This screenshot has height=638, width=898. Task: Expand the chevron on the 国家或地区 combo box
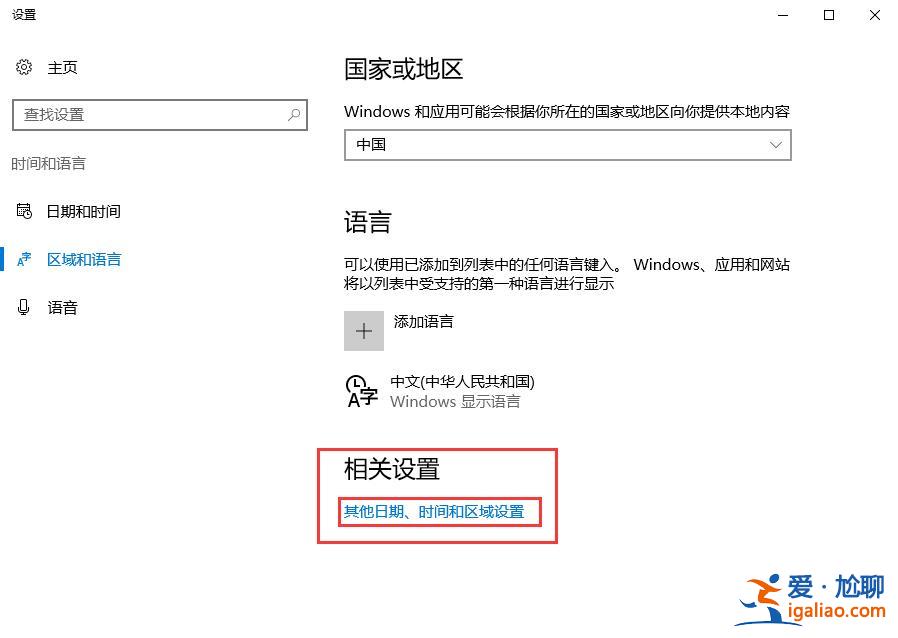[776, 145]
